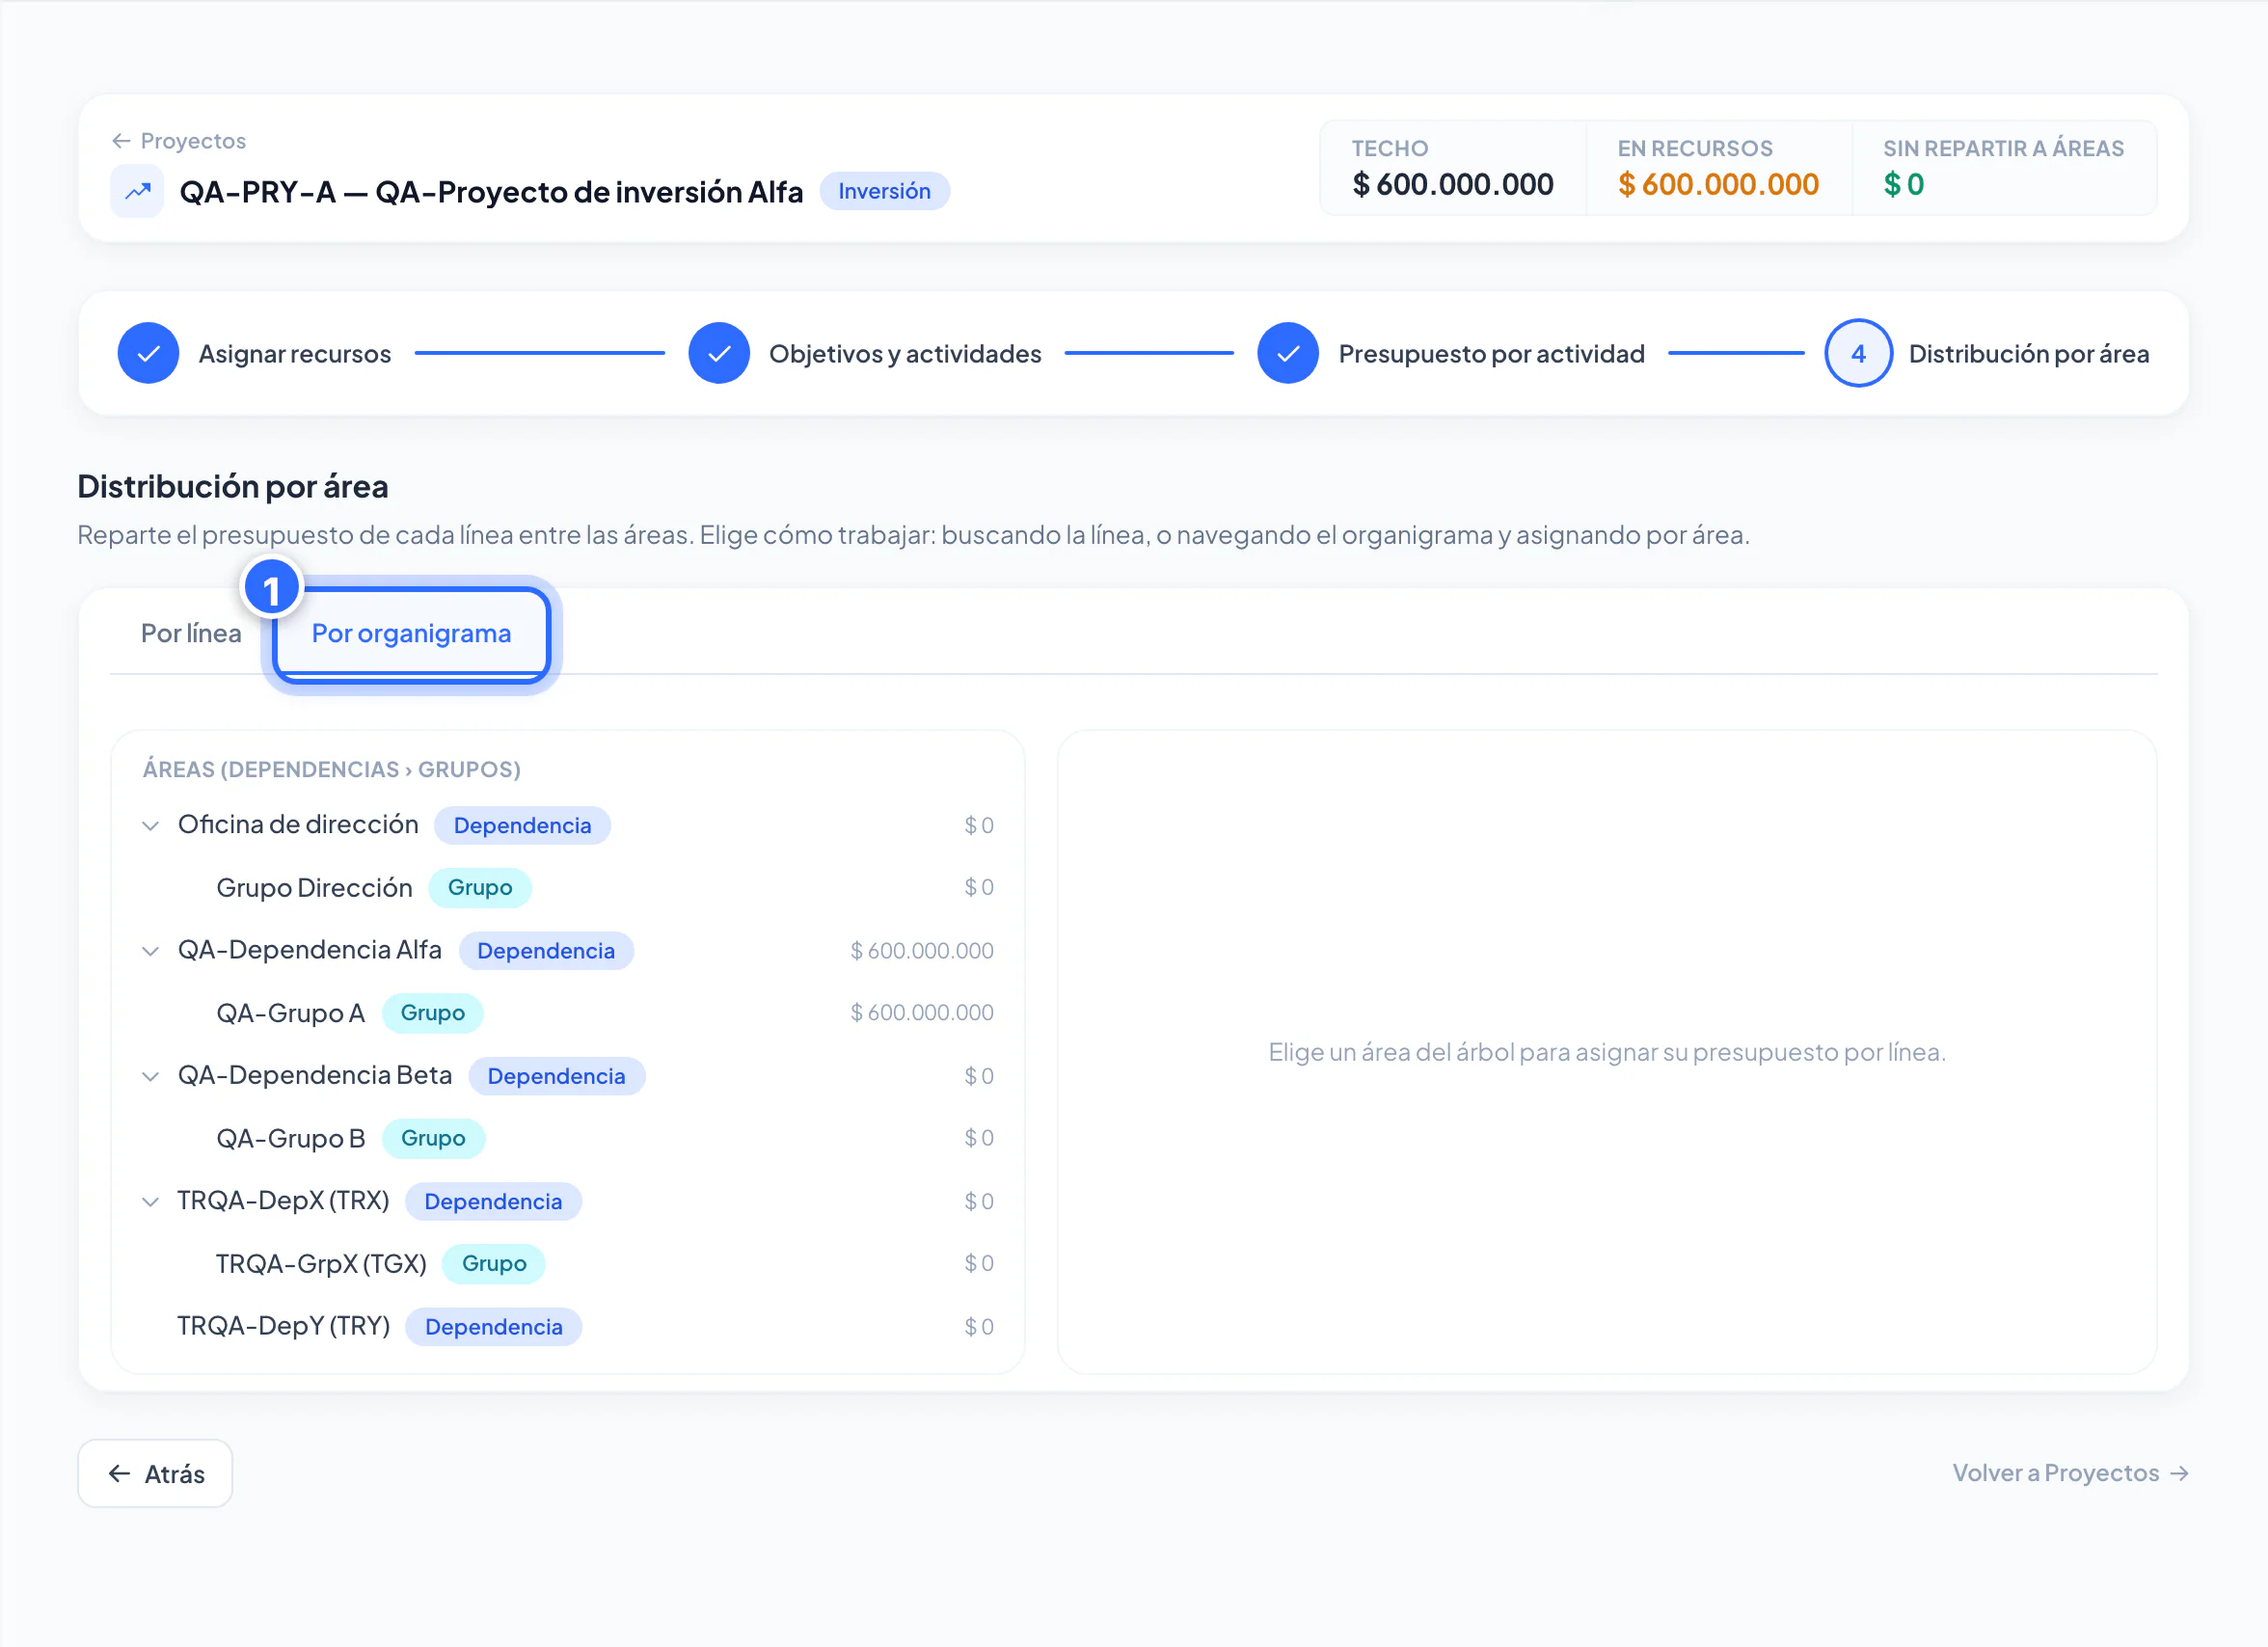Image resolution: width=2268 pixels, height=1647 pixels.
Task: Click the back arrow icon before Proyectos
Action: click(121, 141)
